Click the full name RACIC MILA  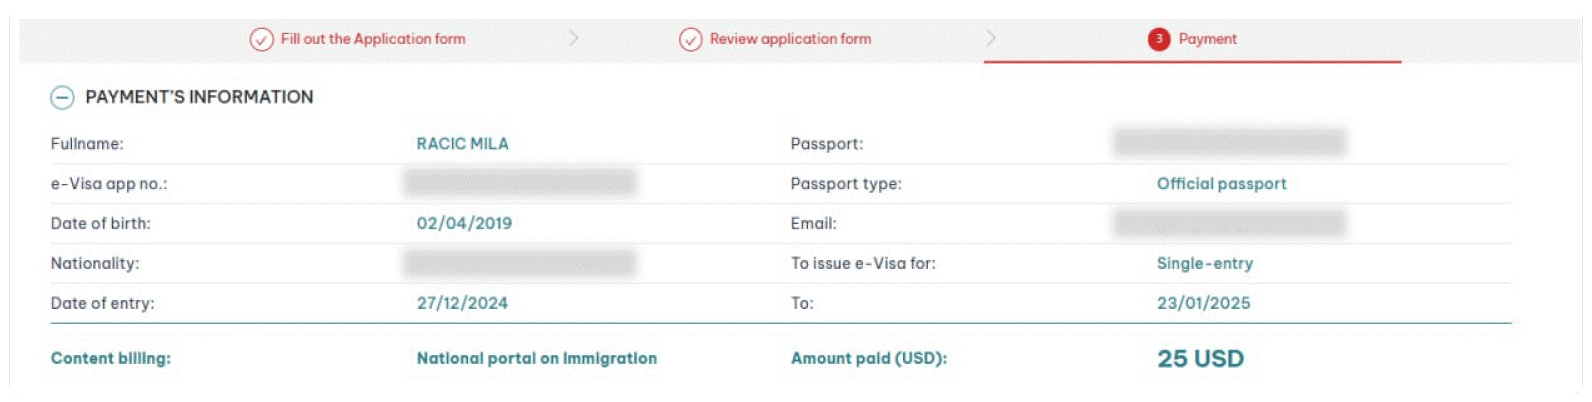(x=462, y=144)
